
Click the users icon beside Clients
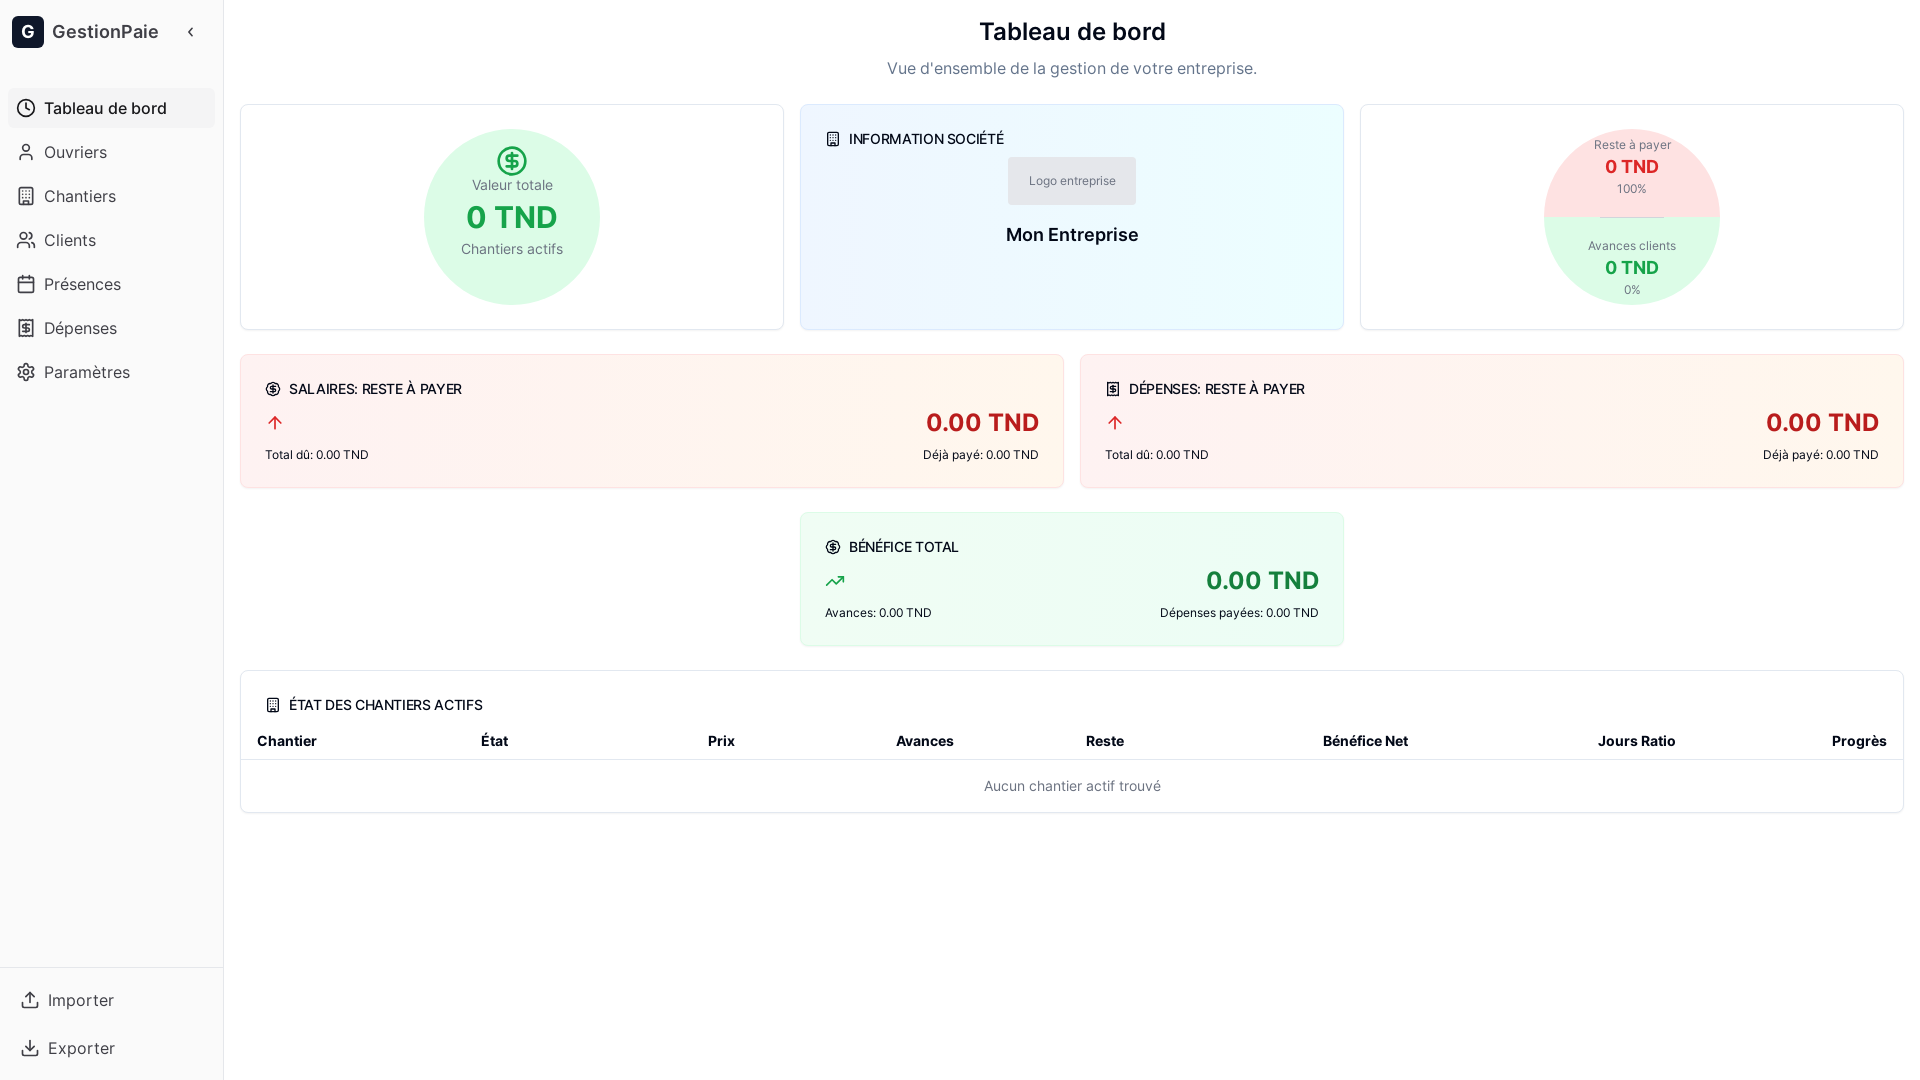[x=26, y=240]
